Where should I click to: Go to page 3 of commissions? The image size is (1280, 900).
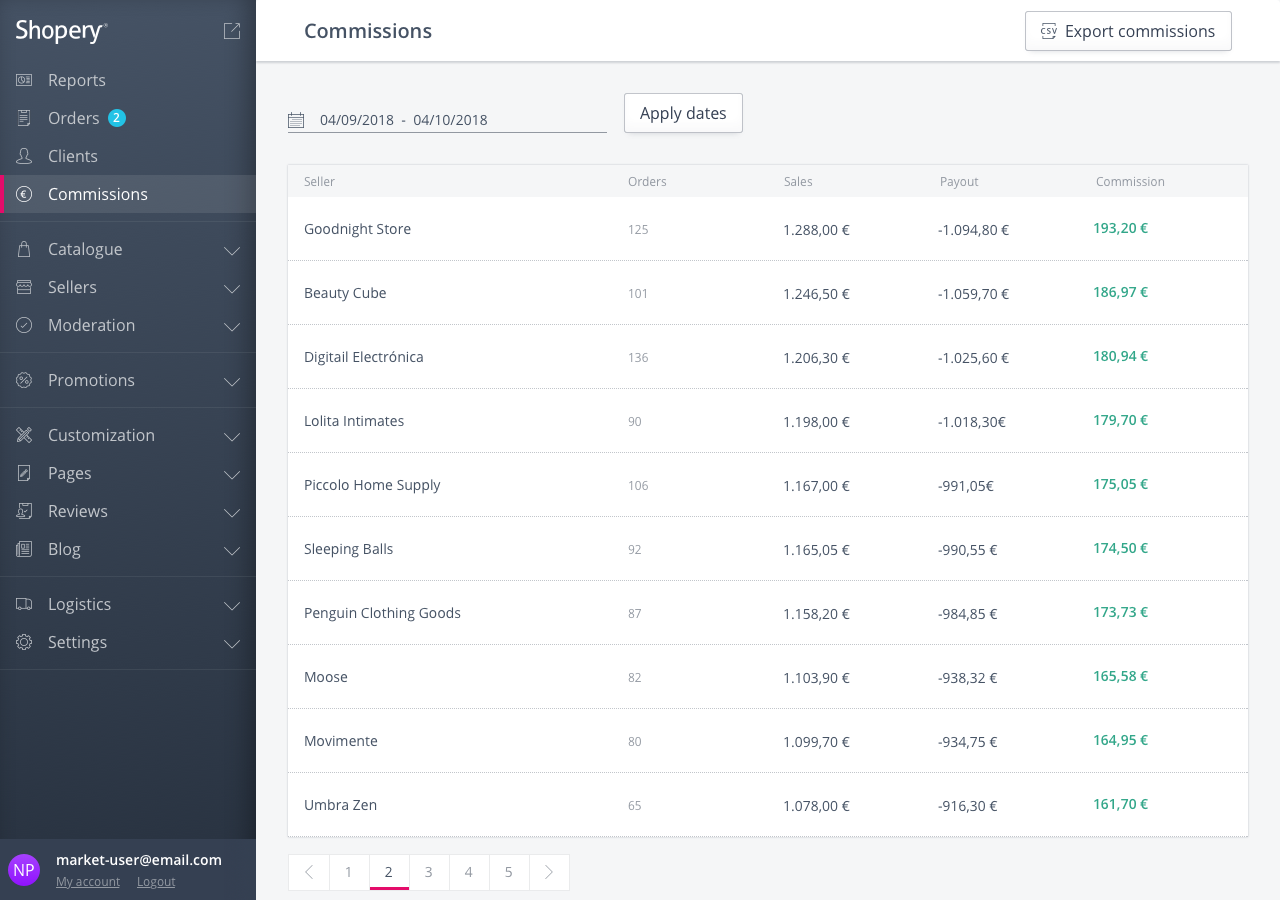click(429, 872)
